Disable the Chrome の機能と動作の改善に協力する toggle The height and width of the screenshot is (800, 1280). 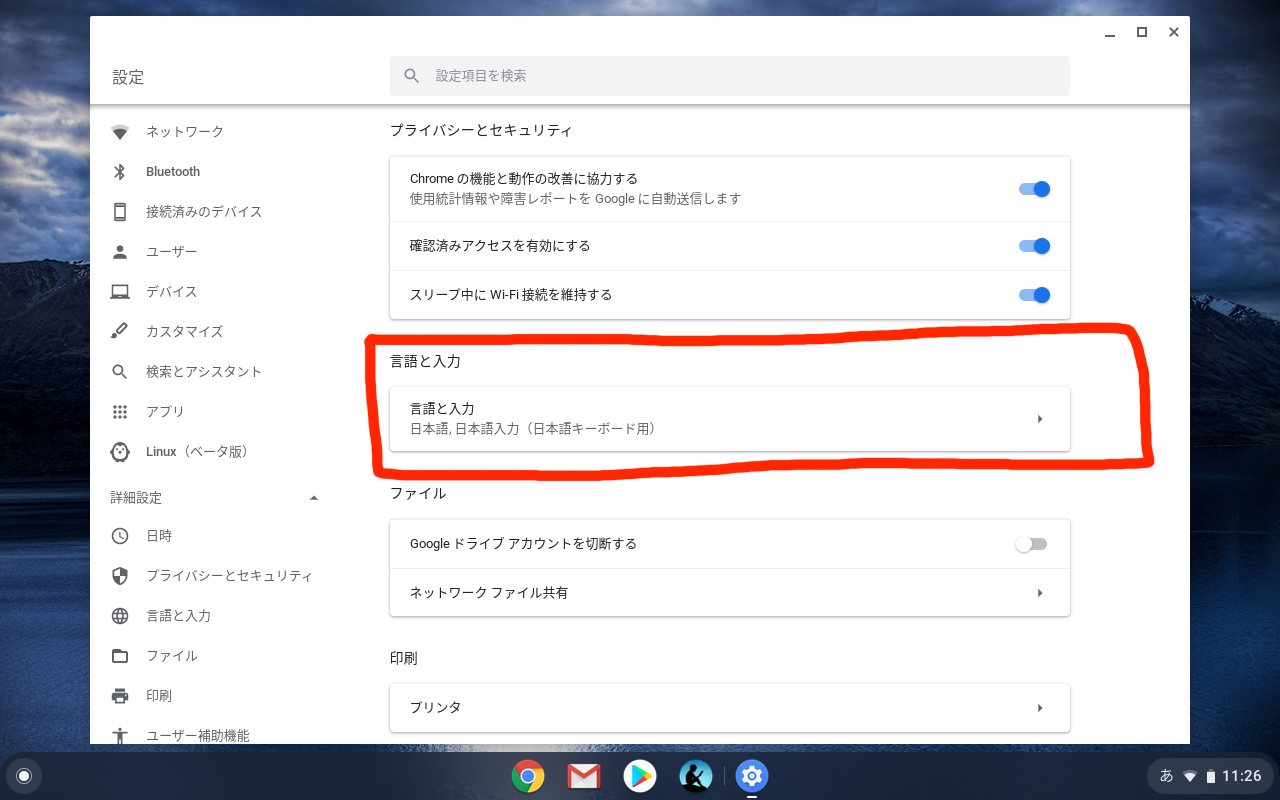pos(1034,188)
